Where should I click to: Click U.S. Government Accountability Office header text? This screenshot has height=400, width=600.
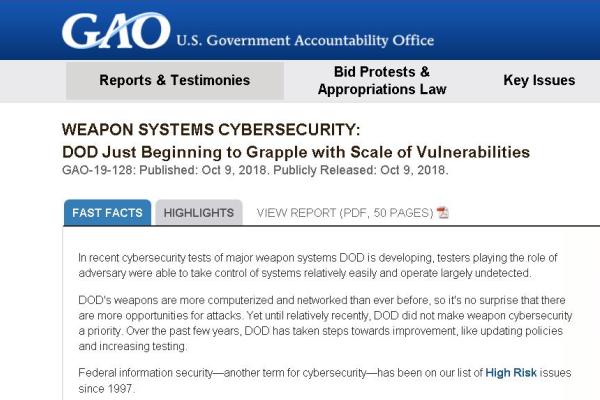pyautogui.click(x=305, y=41)
